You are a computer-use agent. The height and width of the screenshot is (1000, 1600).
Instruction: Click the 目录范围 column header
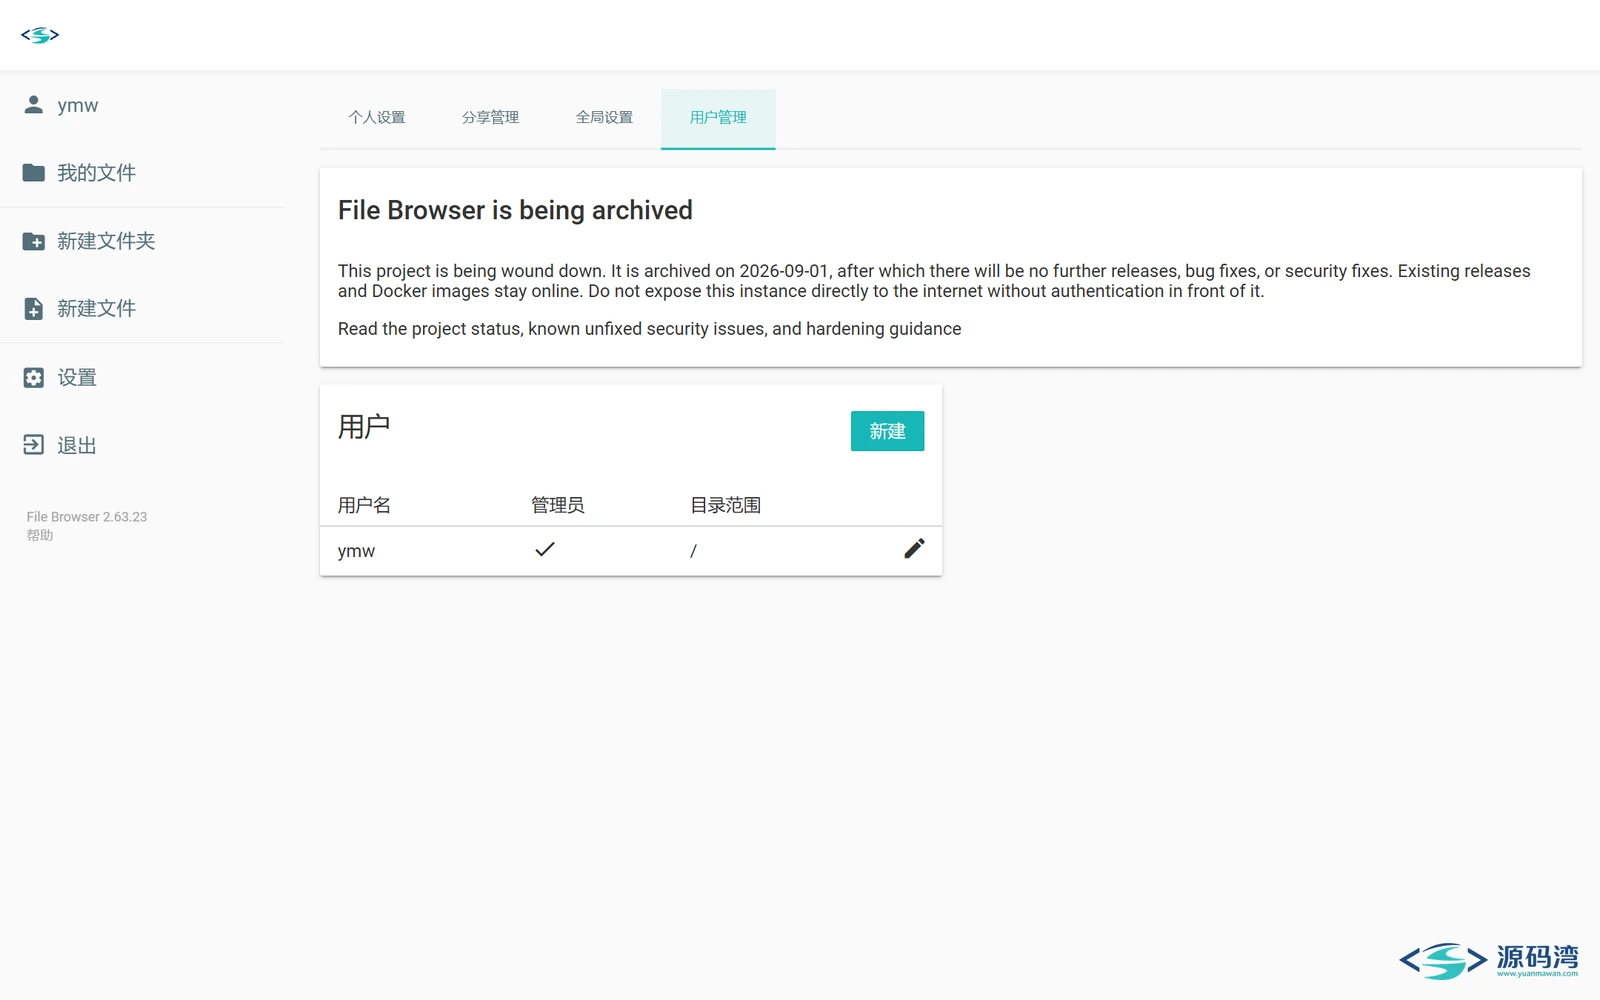(725, 505)
